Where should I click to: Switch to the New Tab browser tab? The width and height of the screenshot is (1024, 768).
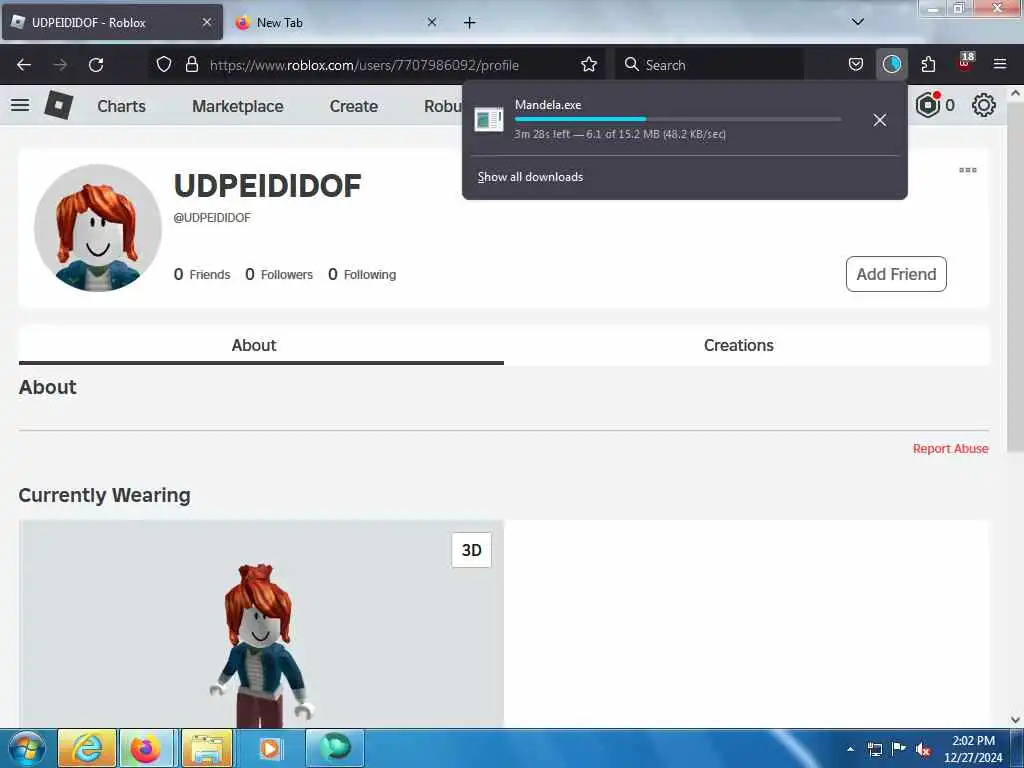(337, 22)
